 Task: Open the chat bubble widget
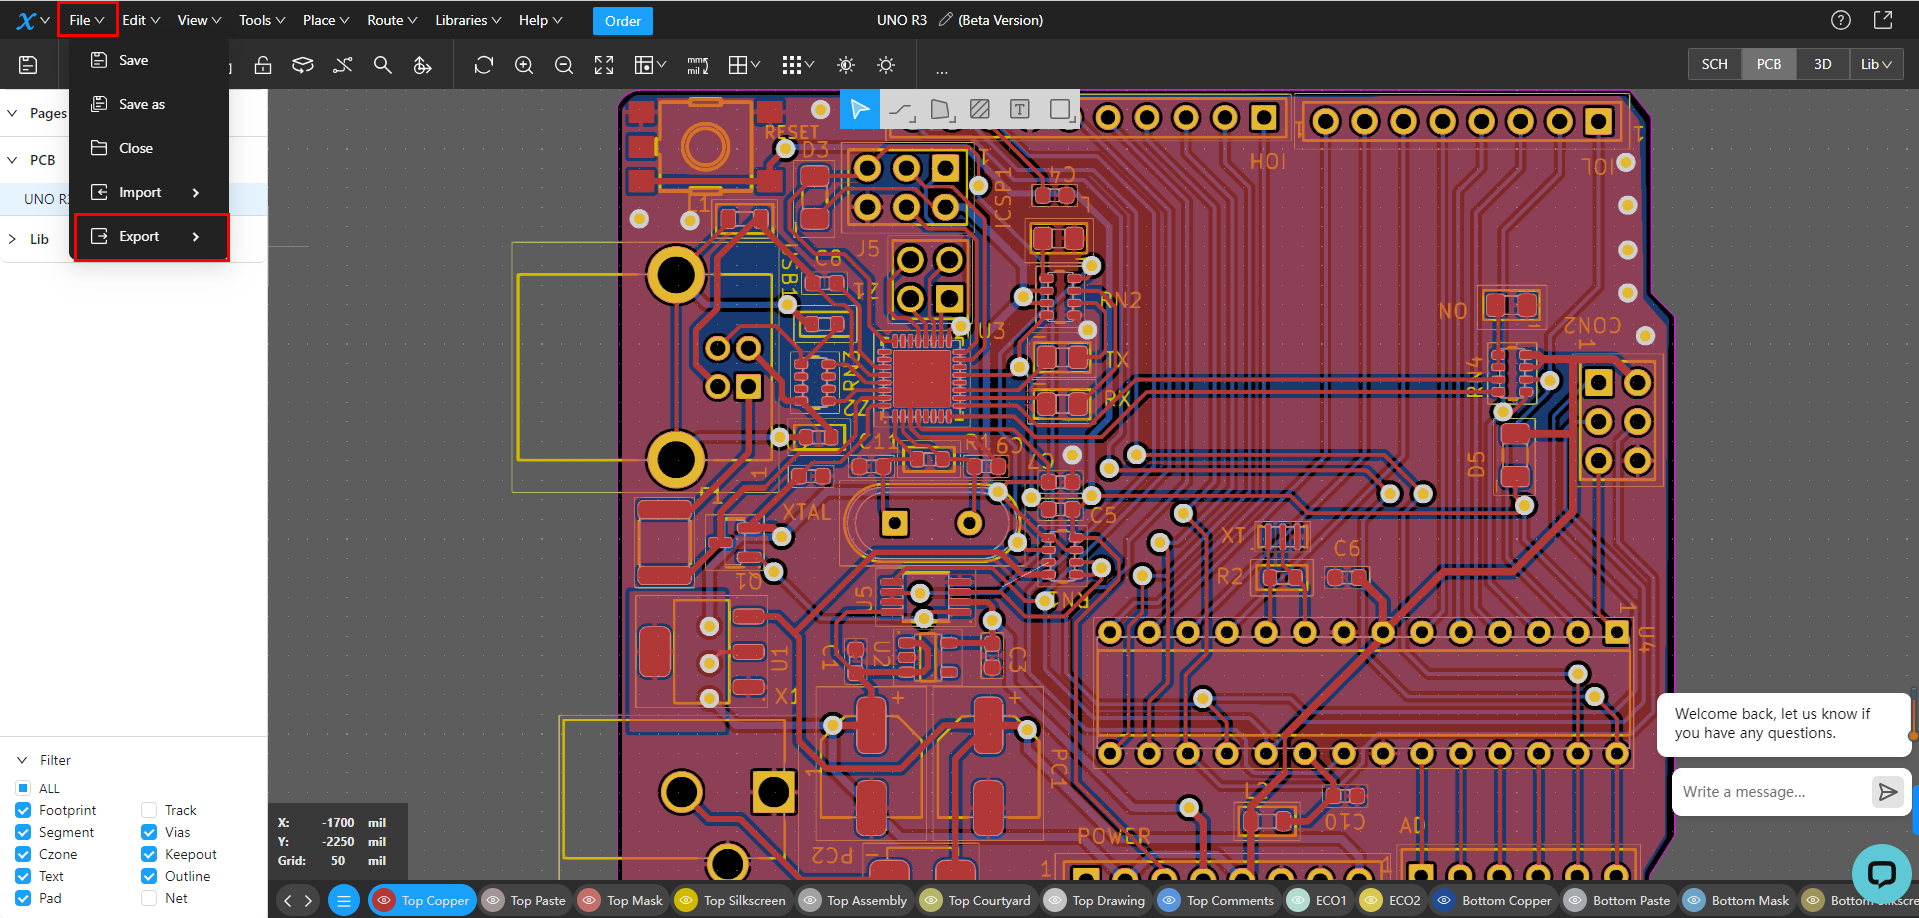tap(1882, 874)
